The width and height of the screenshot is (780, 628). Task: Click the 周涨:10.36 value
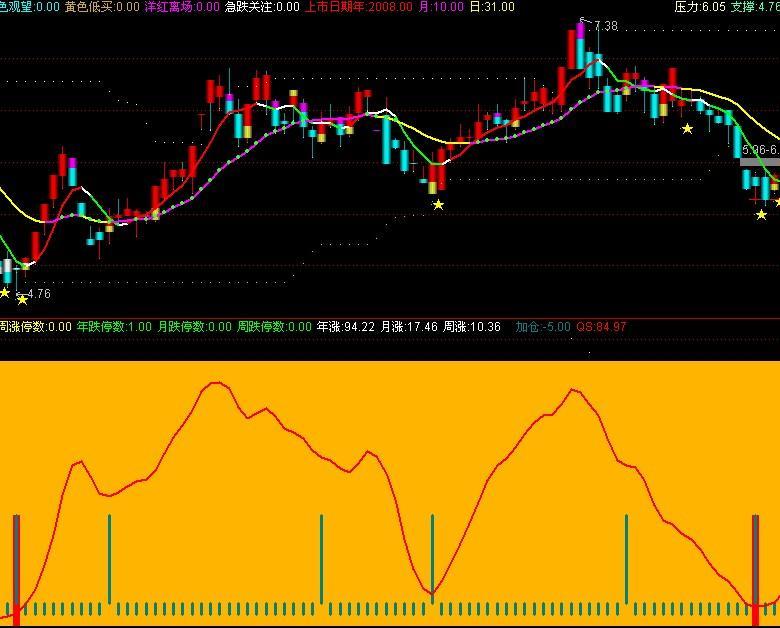coord(472,327)
